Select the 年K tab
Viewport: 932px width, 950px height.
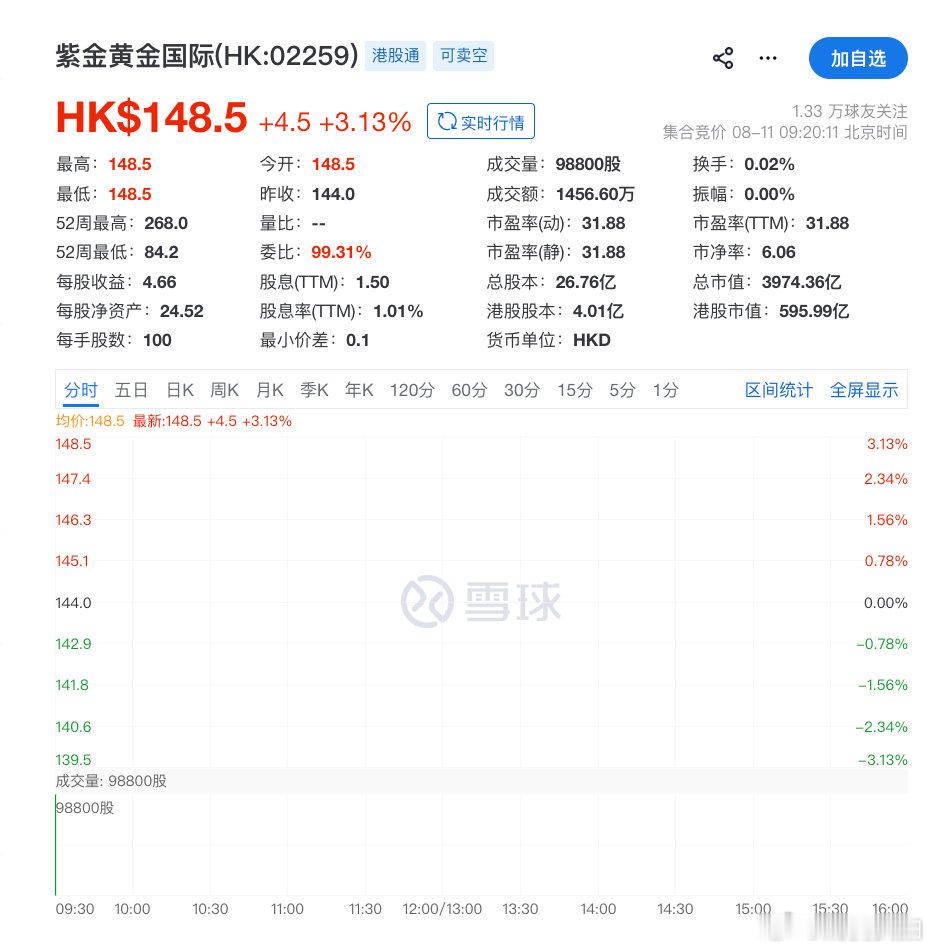coord(359,390)
